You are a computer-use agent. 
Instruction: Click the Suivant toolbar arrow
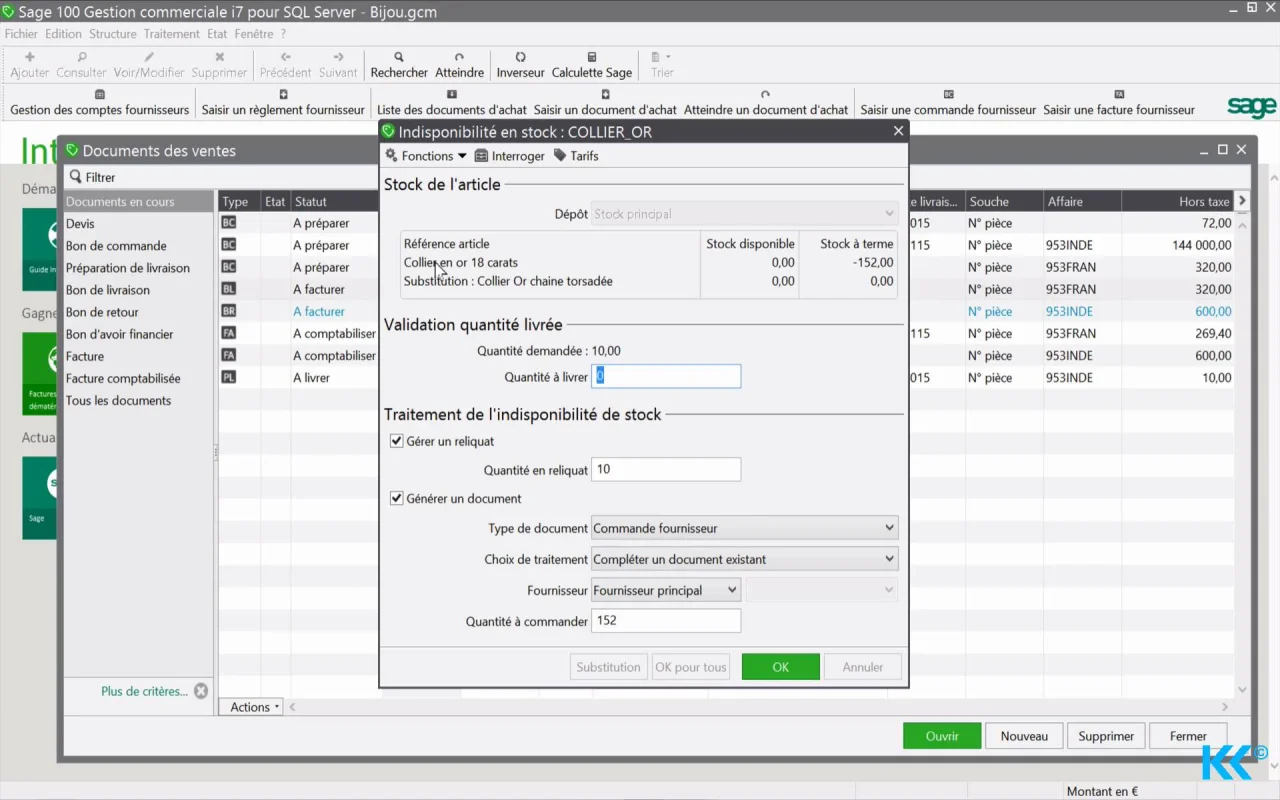pos(338,57)
